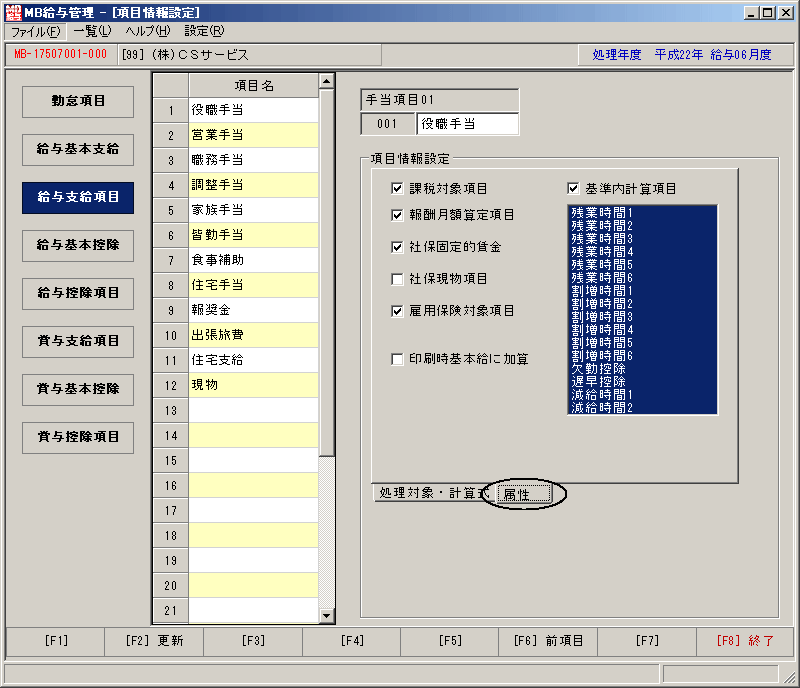Open the 一覧(L) menu

pyautogui.click(x=92, y=31)
